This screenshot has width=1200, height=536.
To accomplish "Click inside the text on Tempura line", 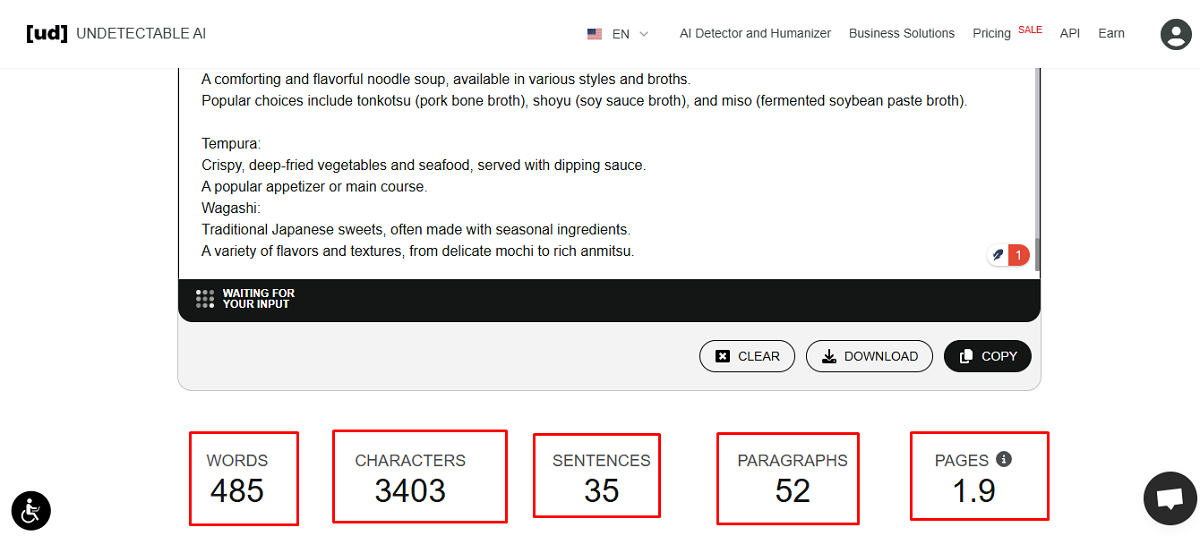I will (231, 144).
